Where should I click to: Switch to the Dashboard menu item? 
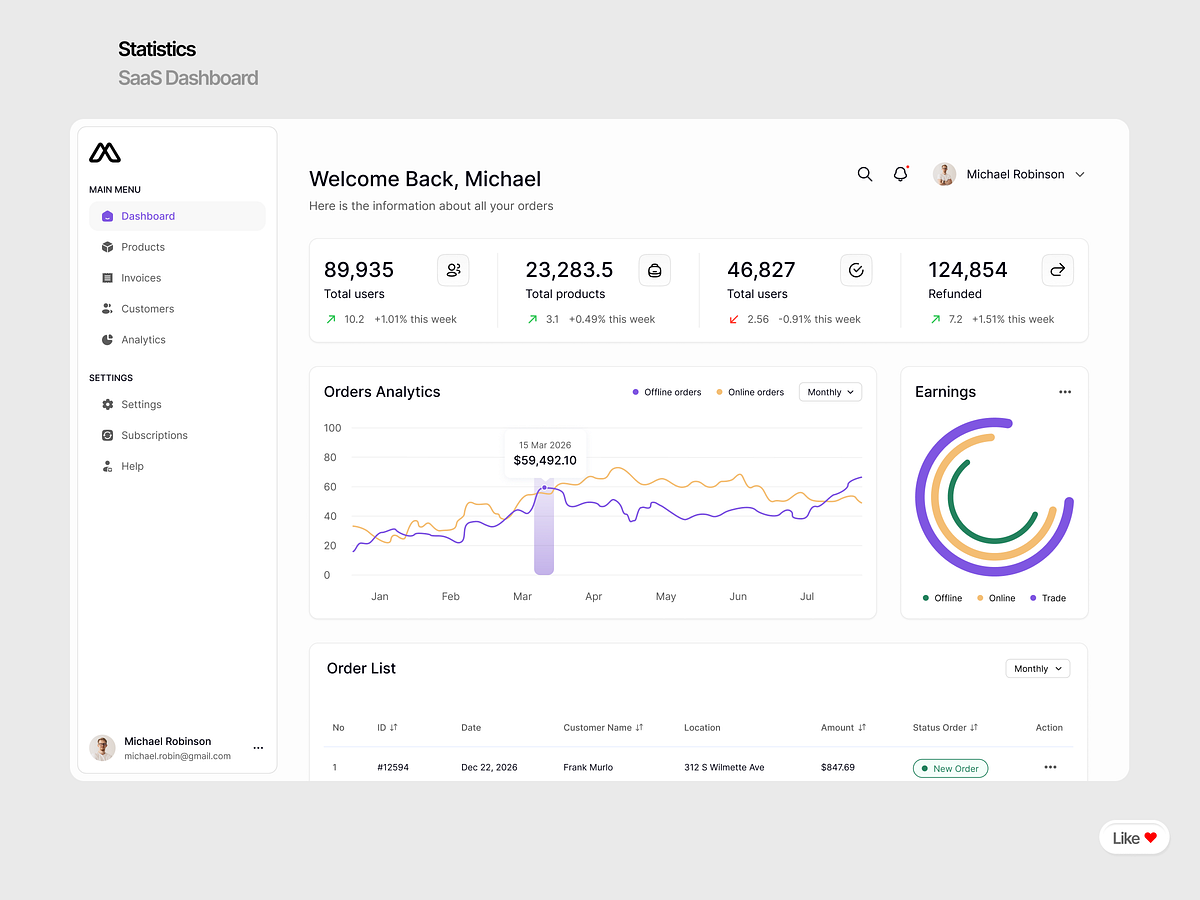coord(148,216)
